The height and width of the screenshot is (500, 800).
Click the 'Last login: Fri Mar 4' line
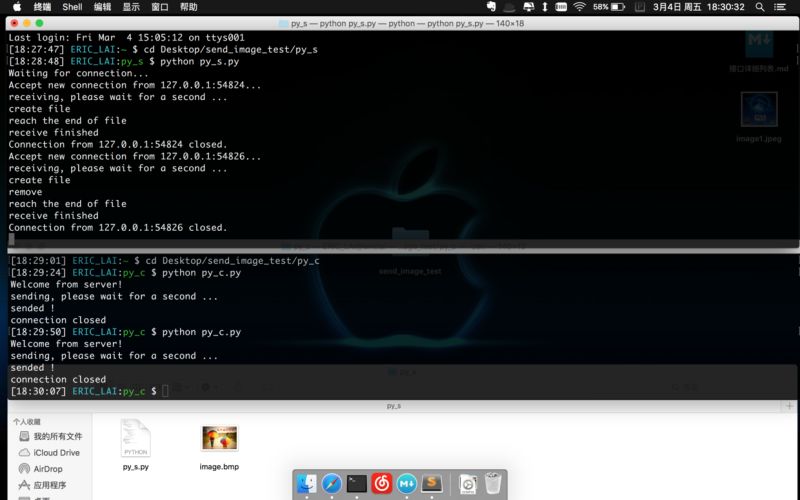(x=126, y=37)
